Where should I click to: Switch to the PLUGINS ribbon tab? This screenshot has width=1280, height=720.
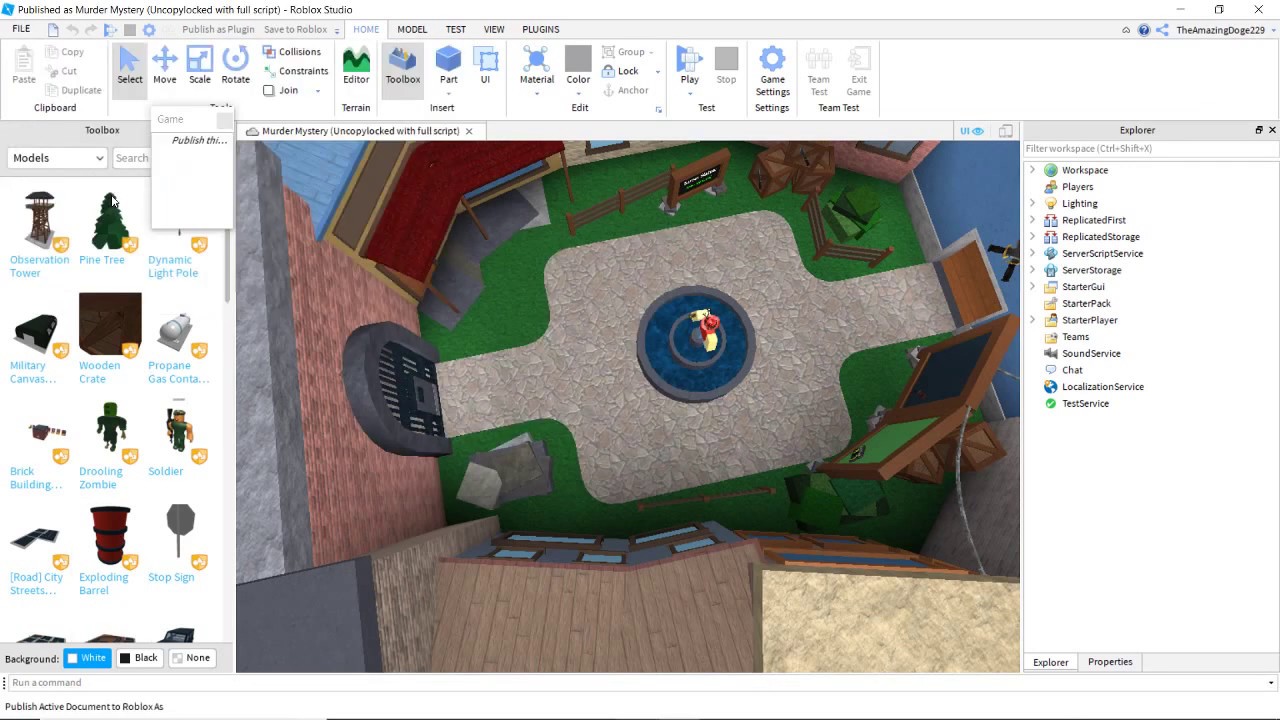pos(541,29)
